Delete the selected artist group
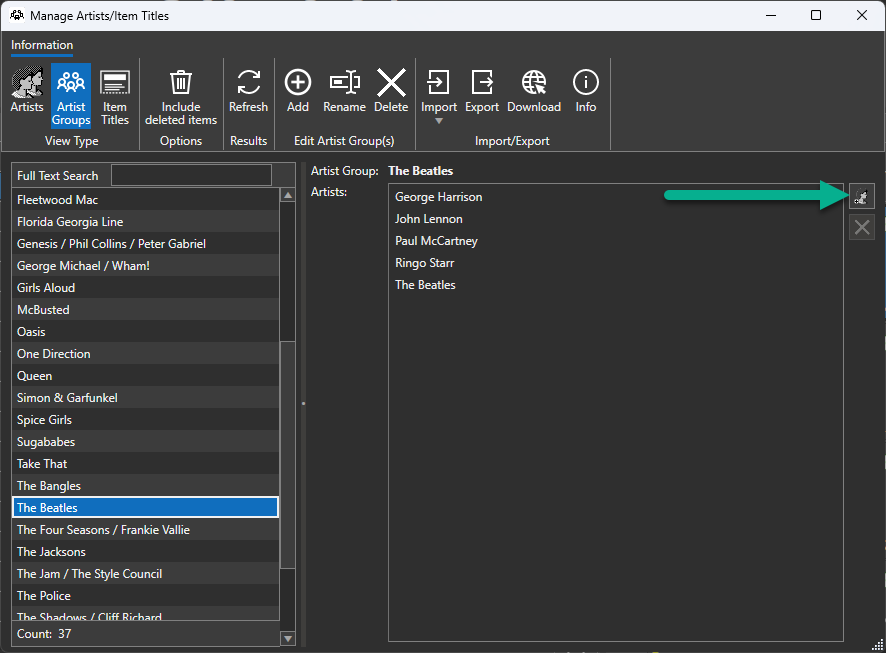This screenshot has height=653, width=886. pyautogui.click(x=391, y=90)
